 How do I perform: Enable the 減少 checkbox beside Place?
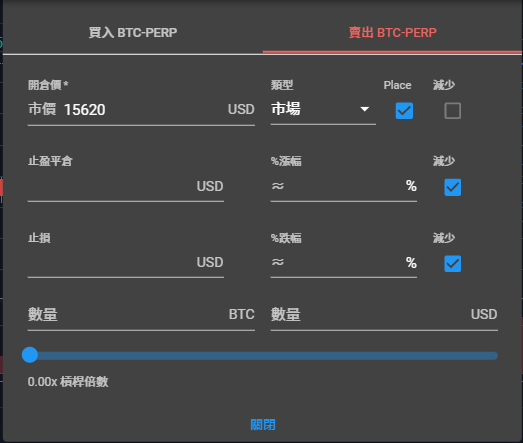(x=453, y=111)
